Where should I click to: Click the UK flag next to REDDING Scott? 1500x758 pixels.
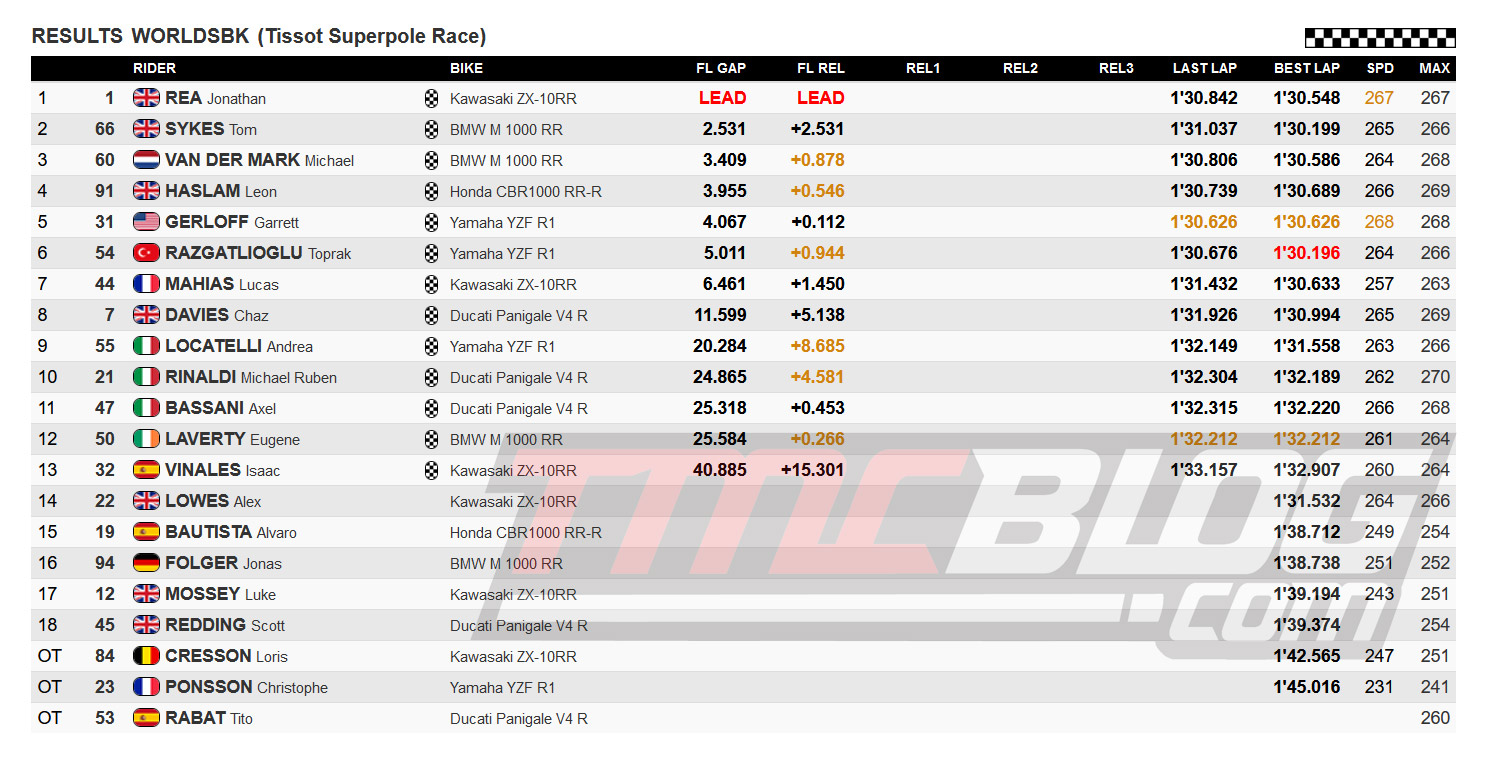point(146,625)
